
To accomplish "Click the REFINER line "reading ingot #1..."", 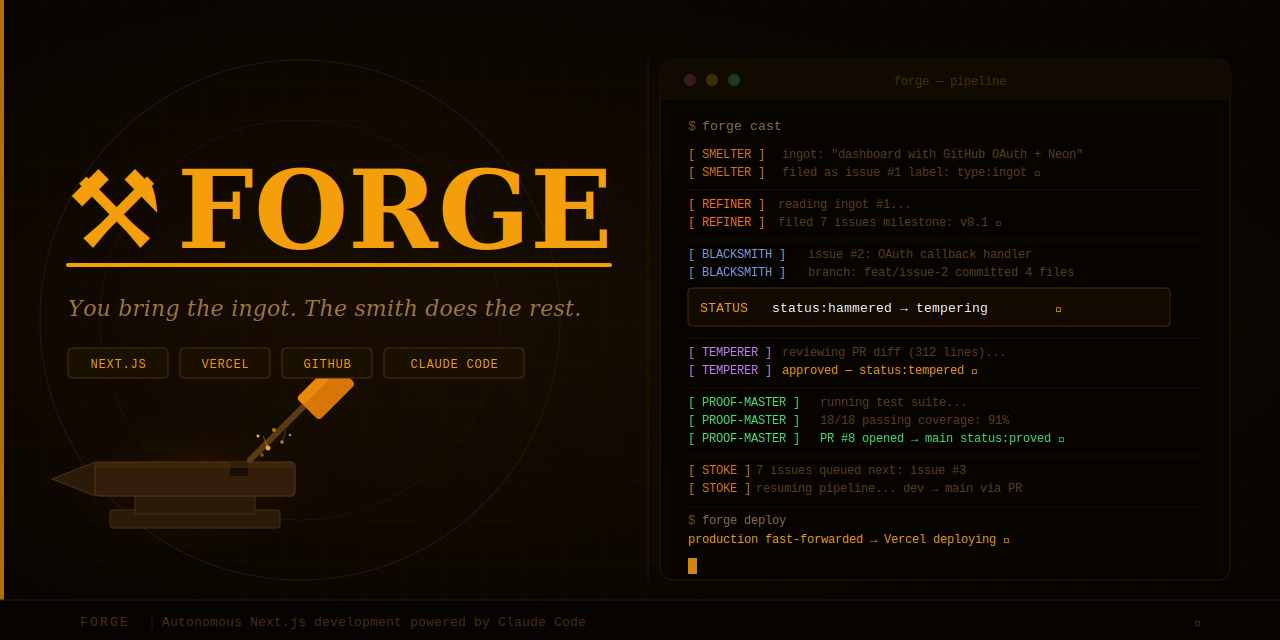I will click(x=799, y=205).
